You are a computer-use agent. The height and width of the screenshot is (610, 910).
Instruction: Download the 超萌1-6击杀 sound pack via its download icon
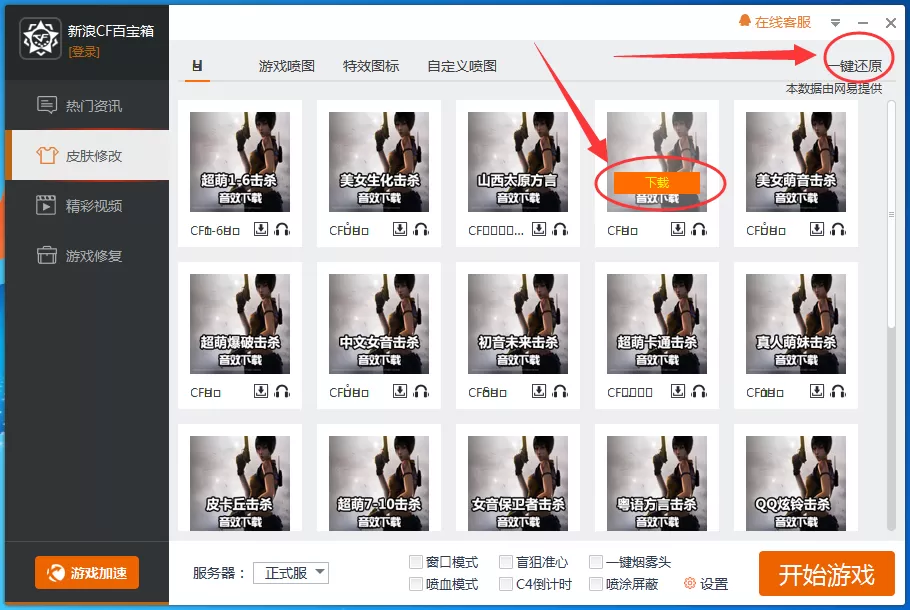coord(261,229)
